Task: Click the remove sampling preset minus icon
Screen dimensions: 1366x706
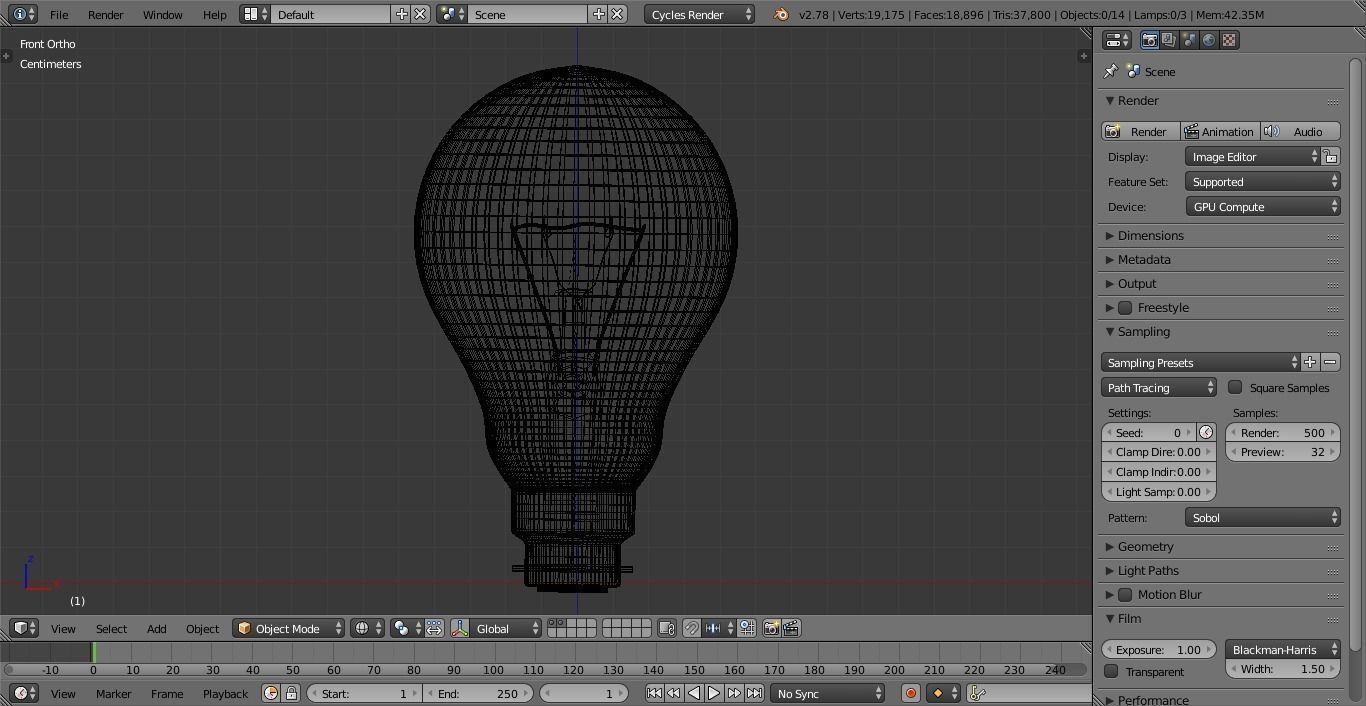Action: click(x=1330, y=362)
